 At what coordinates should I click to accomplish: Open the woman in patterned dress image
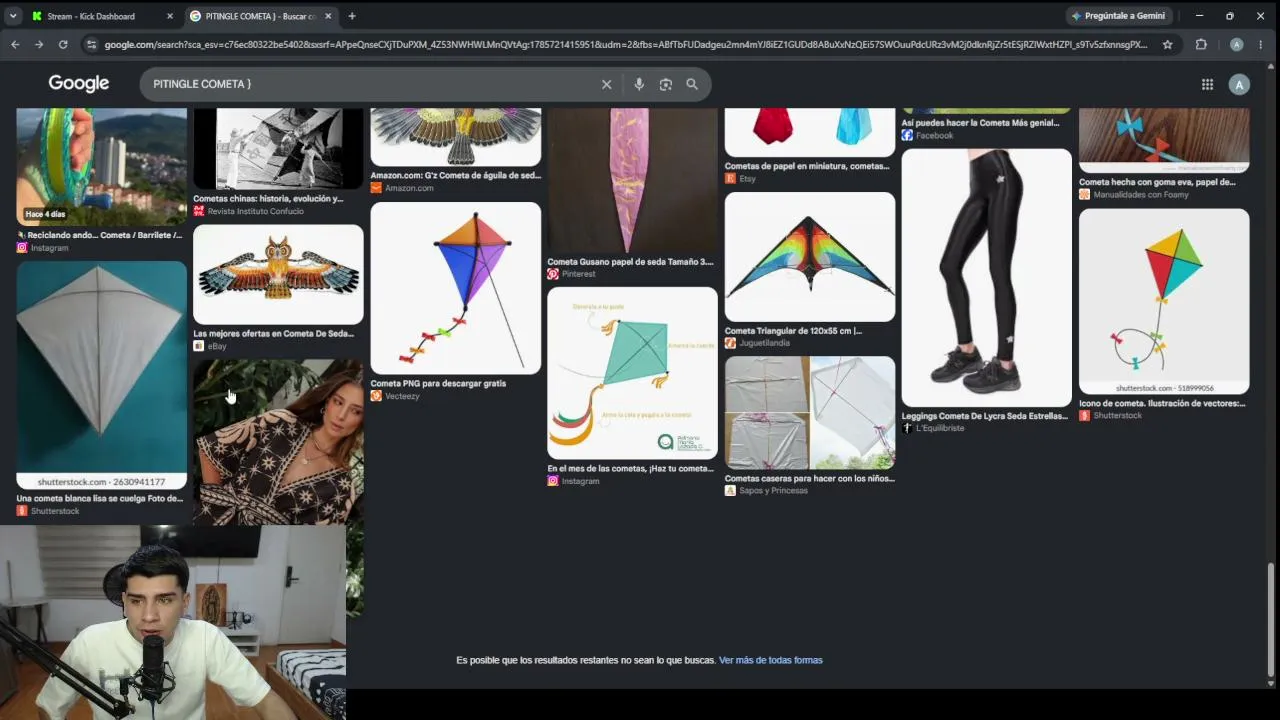coord(278,442)
